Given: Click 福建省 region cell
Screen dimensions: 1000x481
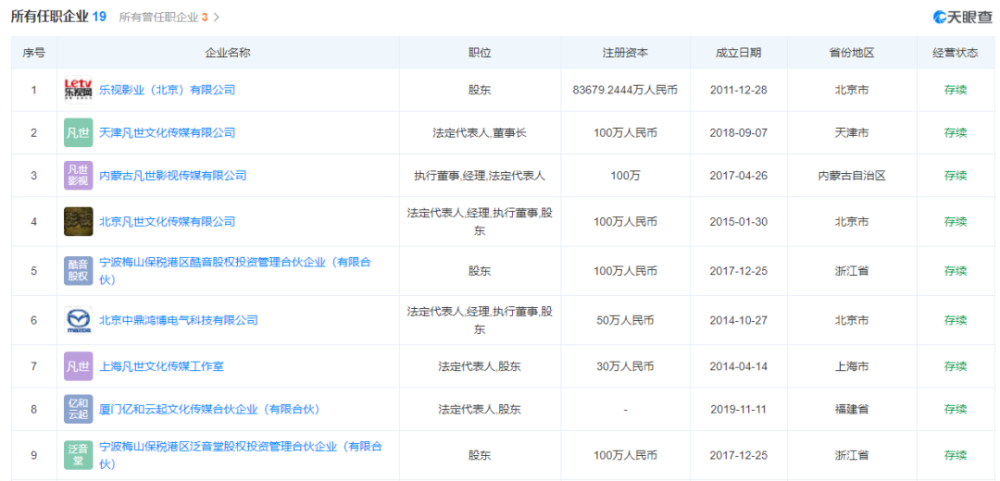Looking at the screenshot, I should point(852,409).
